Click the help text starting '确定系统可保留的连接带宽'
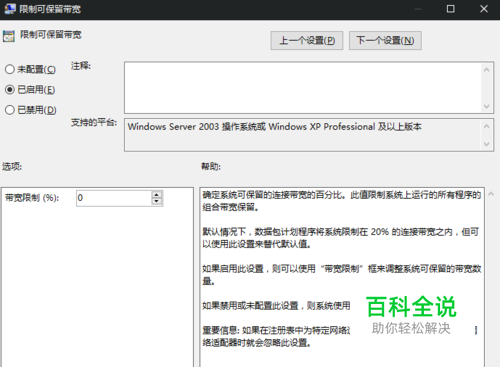The image size is (500, 367). pyautogui.click(x=342, y=201)
